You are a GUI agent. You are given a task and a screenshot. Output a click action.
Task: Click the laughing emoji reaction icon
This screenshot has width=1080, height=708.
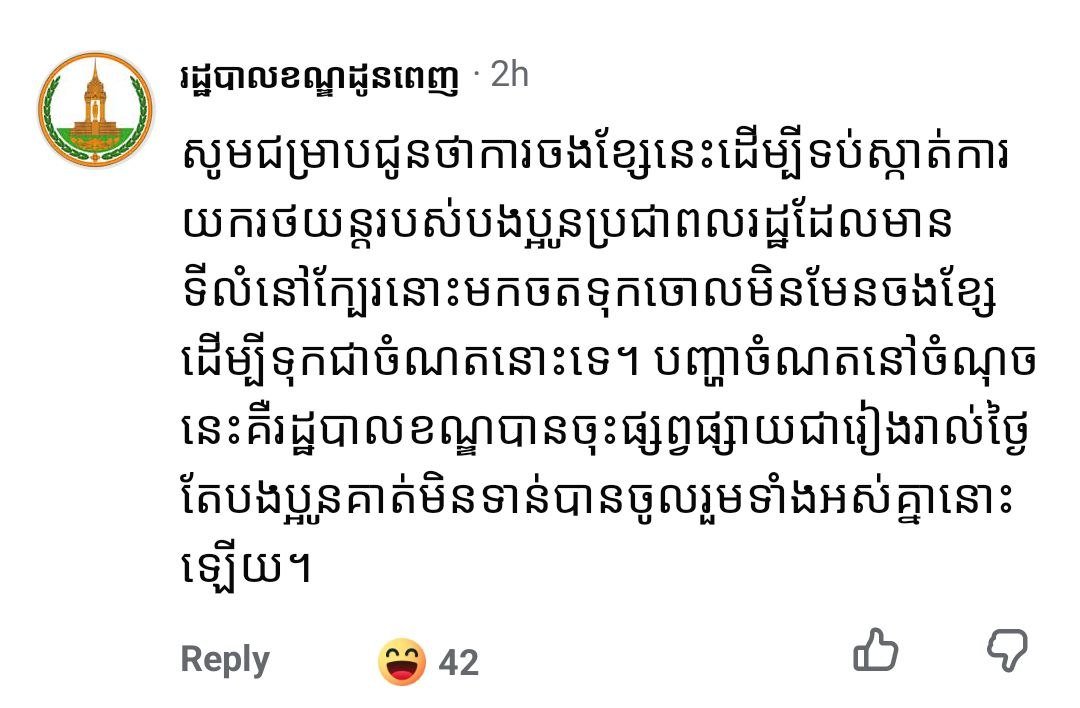pos(402,661)
